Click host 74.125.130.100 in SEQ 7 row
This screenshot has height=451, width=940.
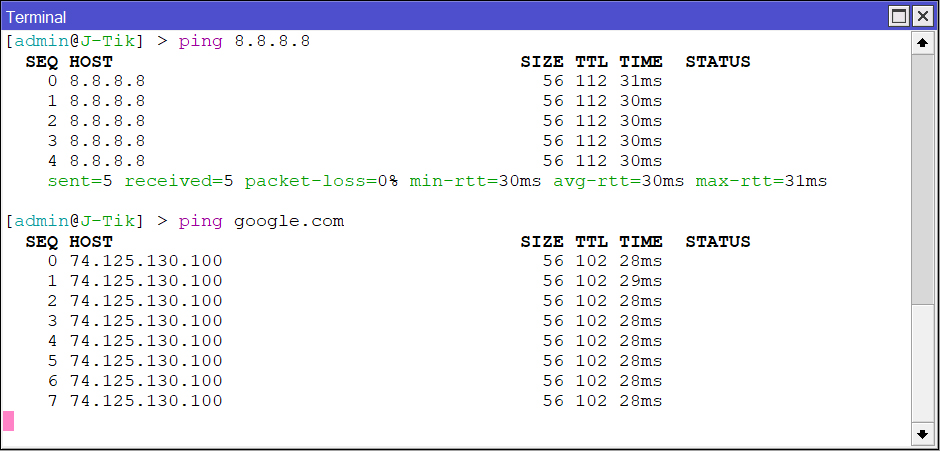coord(146,401)
